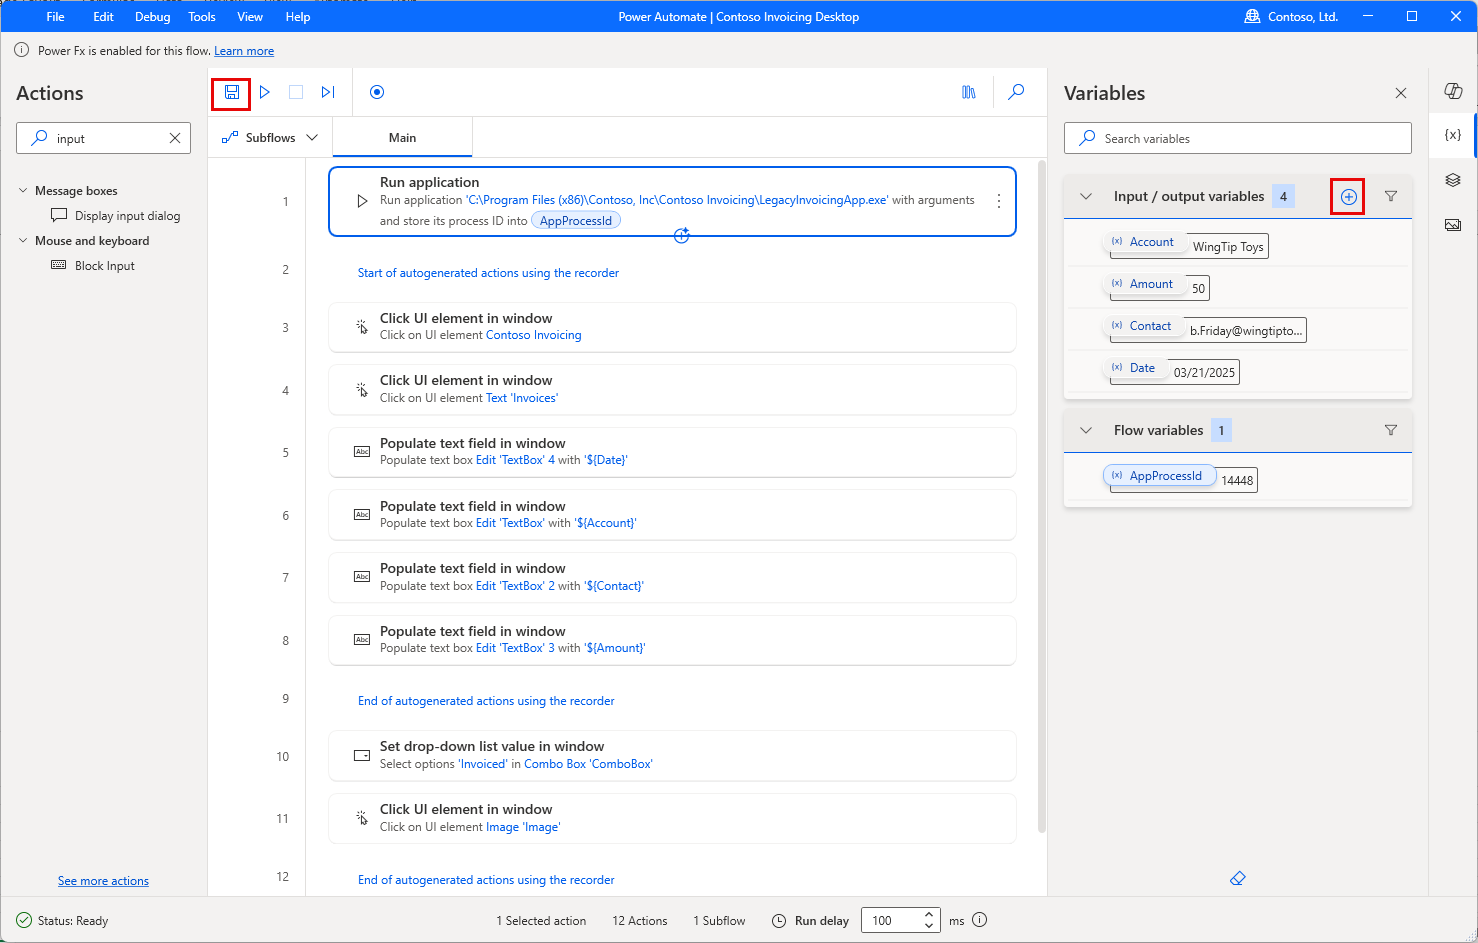The image size is (1478, 943).
Task: Increase Run delay with the stepper
Action: tap(929, 913)
